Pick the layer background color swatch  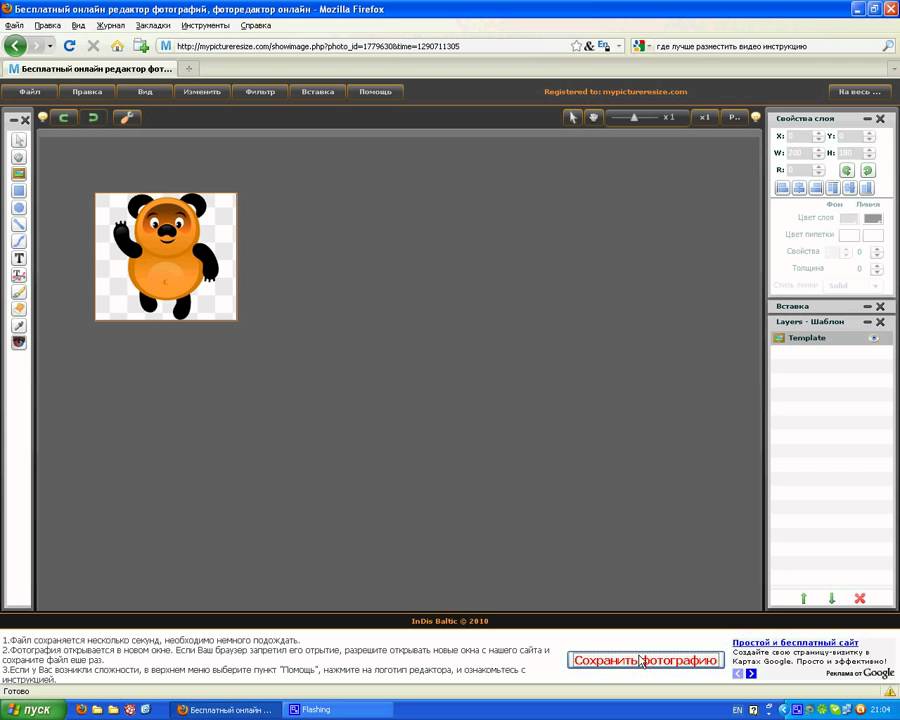(849, 218)
